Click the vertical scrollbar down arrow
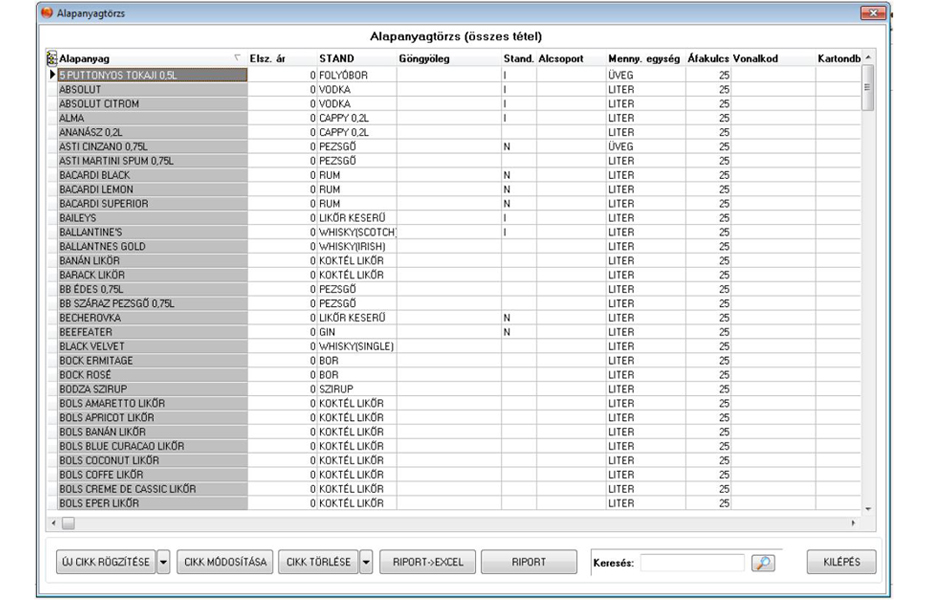Image resolution: width=940 pixels, height=600 pixels. (868, 509)
